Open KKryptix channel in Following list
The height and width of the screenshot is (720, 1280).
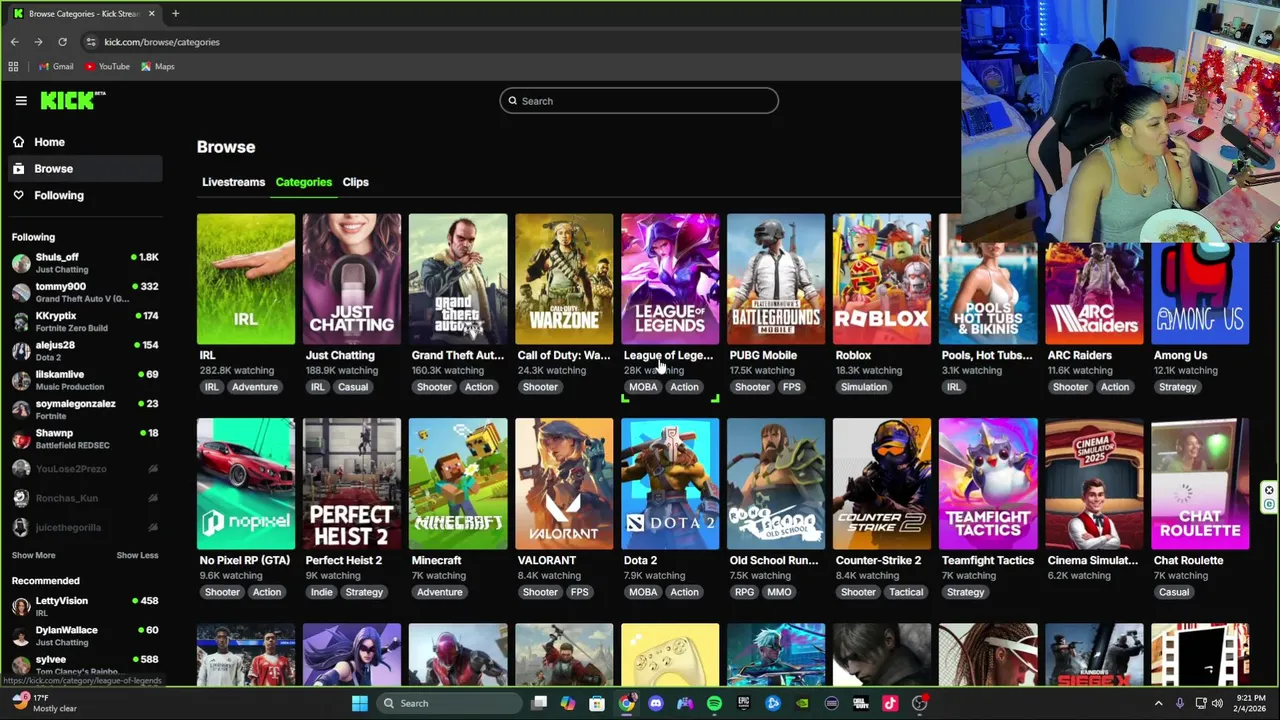(x=85, y=321)
